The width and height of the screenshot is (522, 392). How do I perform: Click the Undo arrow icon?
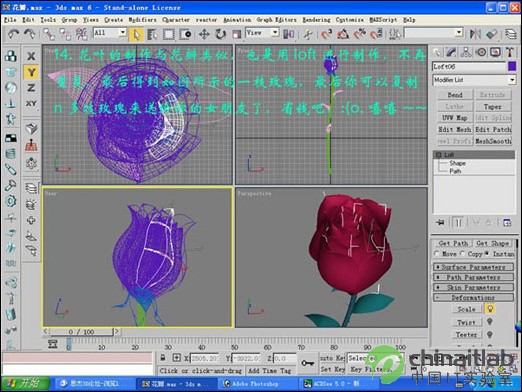14,34
